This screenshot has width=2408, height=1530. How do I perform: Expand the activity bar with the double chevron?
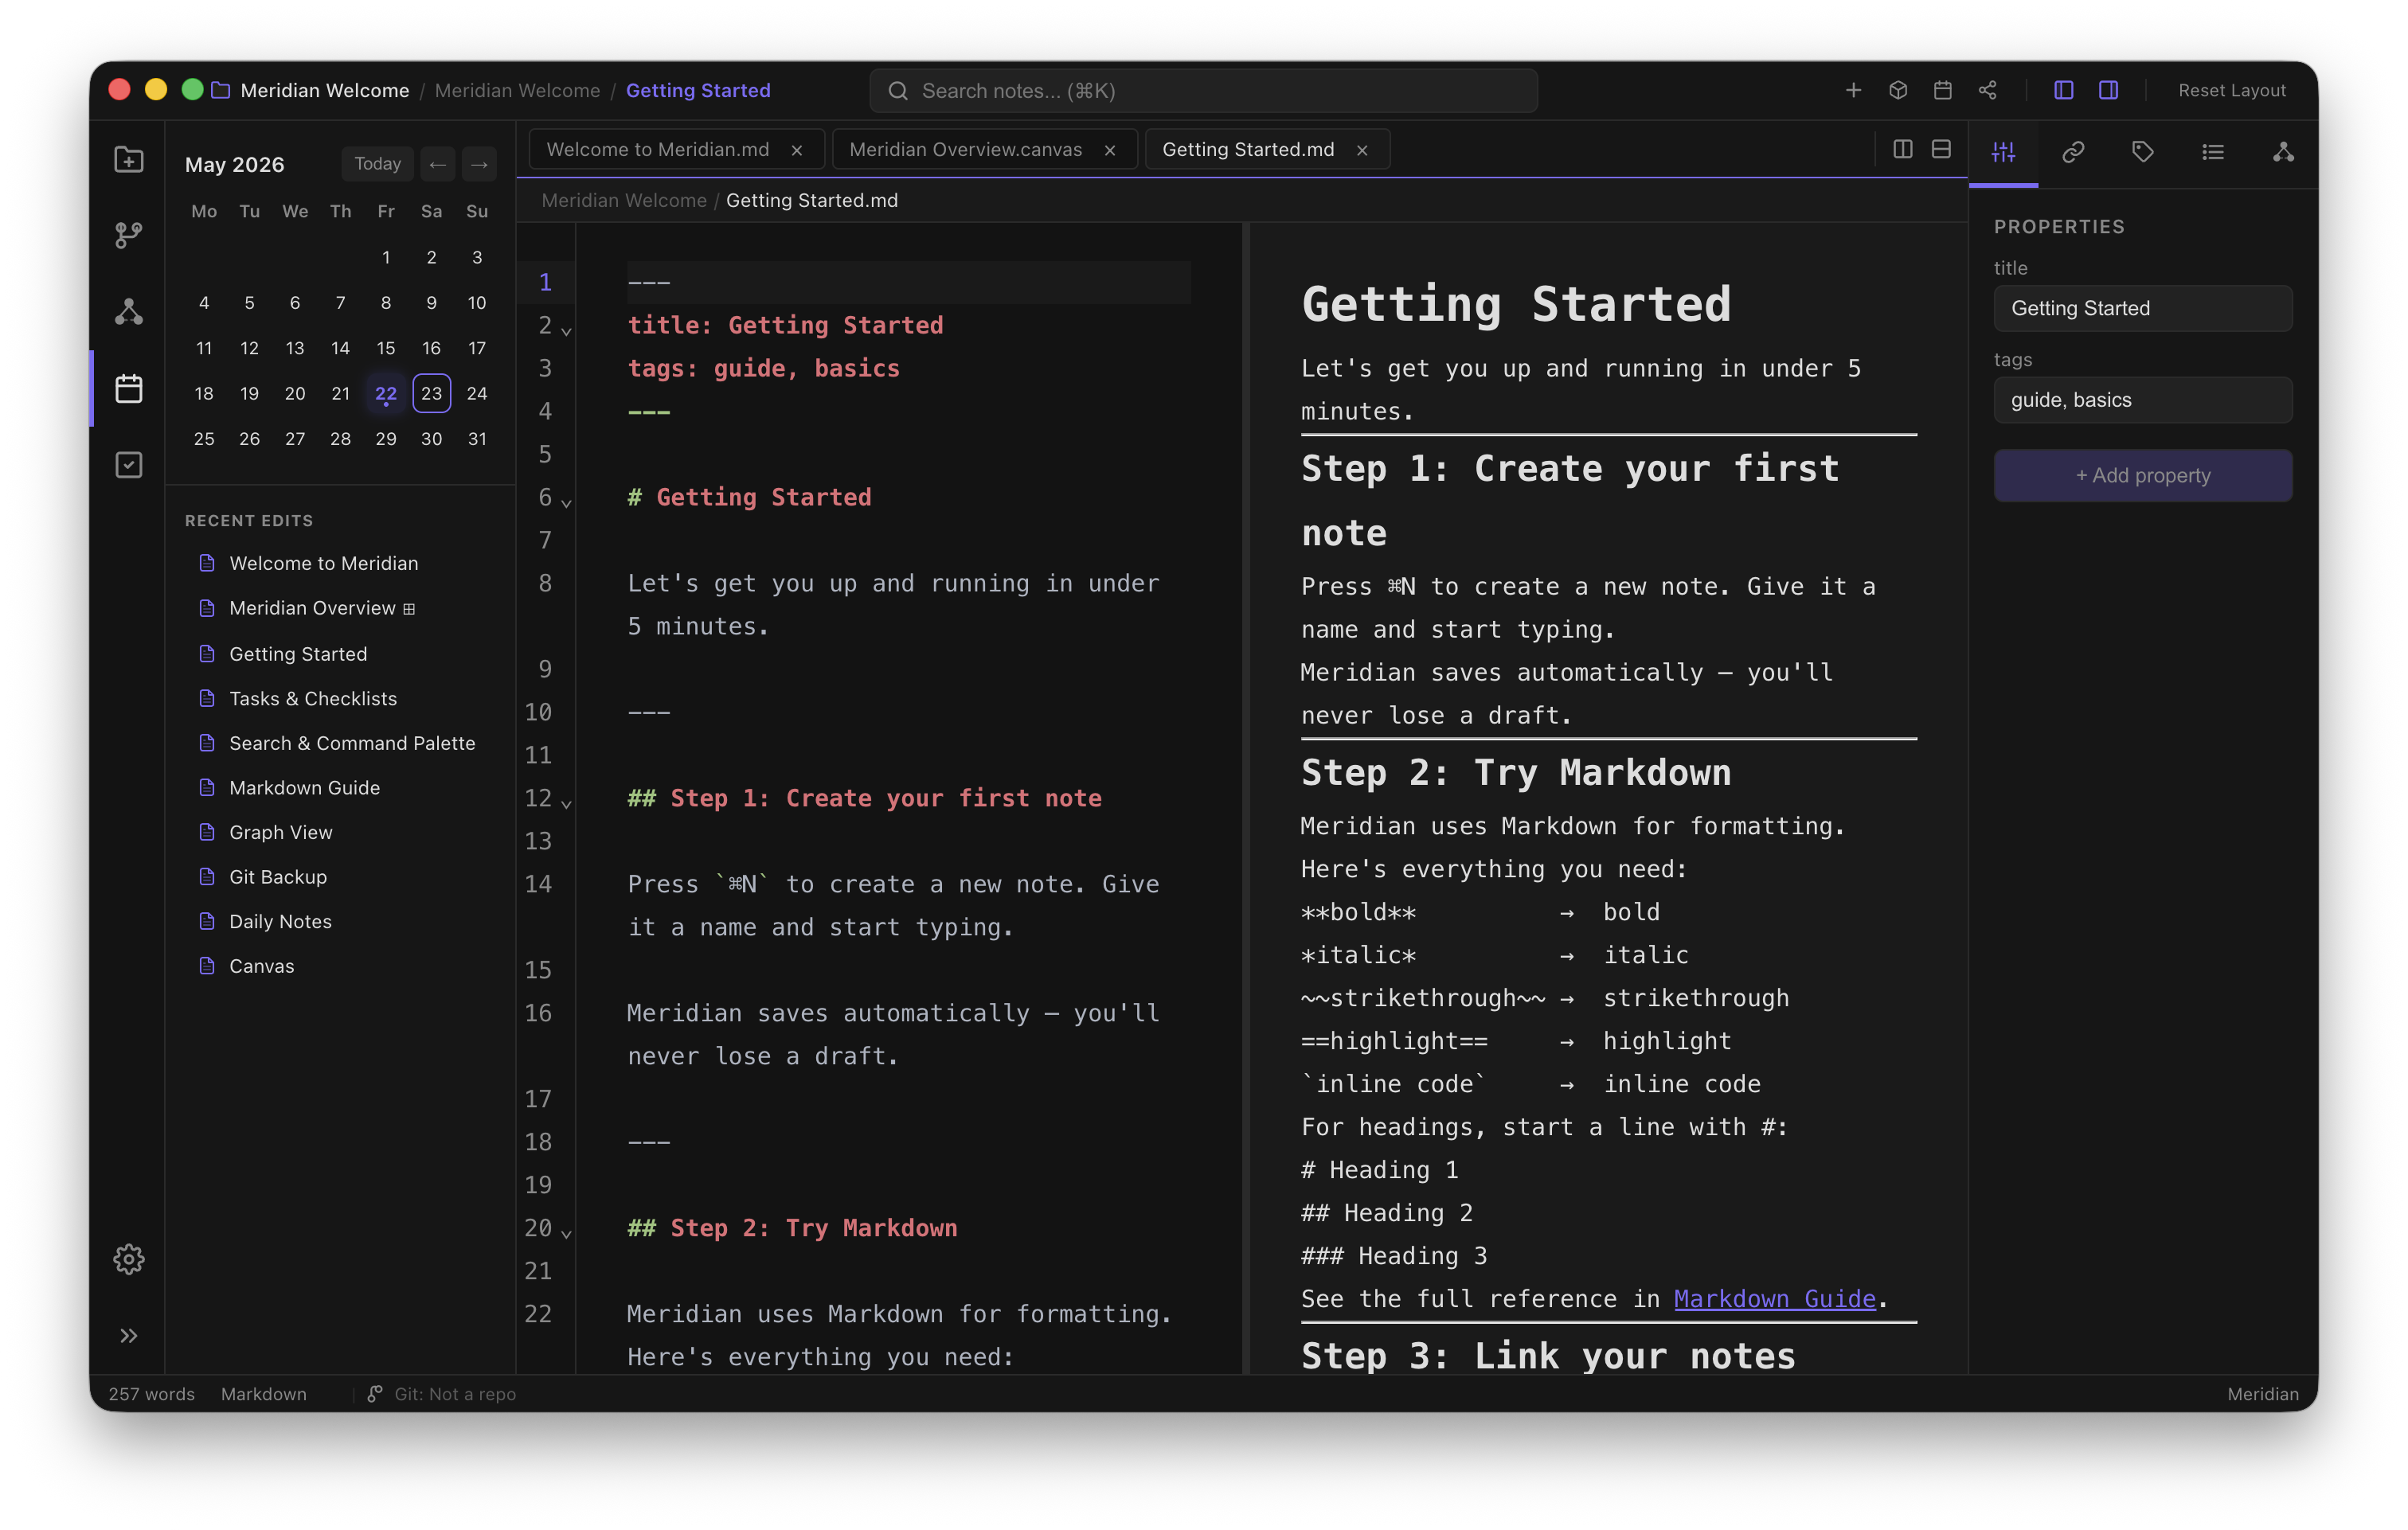pos(129,1336)
